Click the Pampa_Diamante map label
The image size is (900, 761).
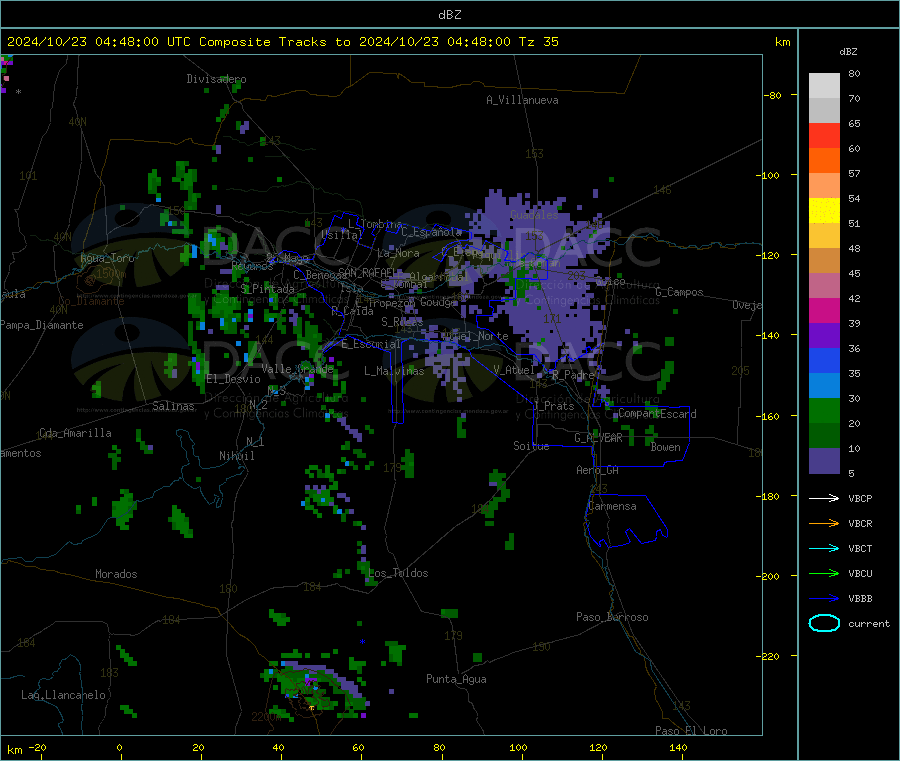pos(42,325)
